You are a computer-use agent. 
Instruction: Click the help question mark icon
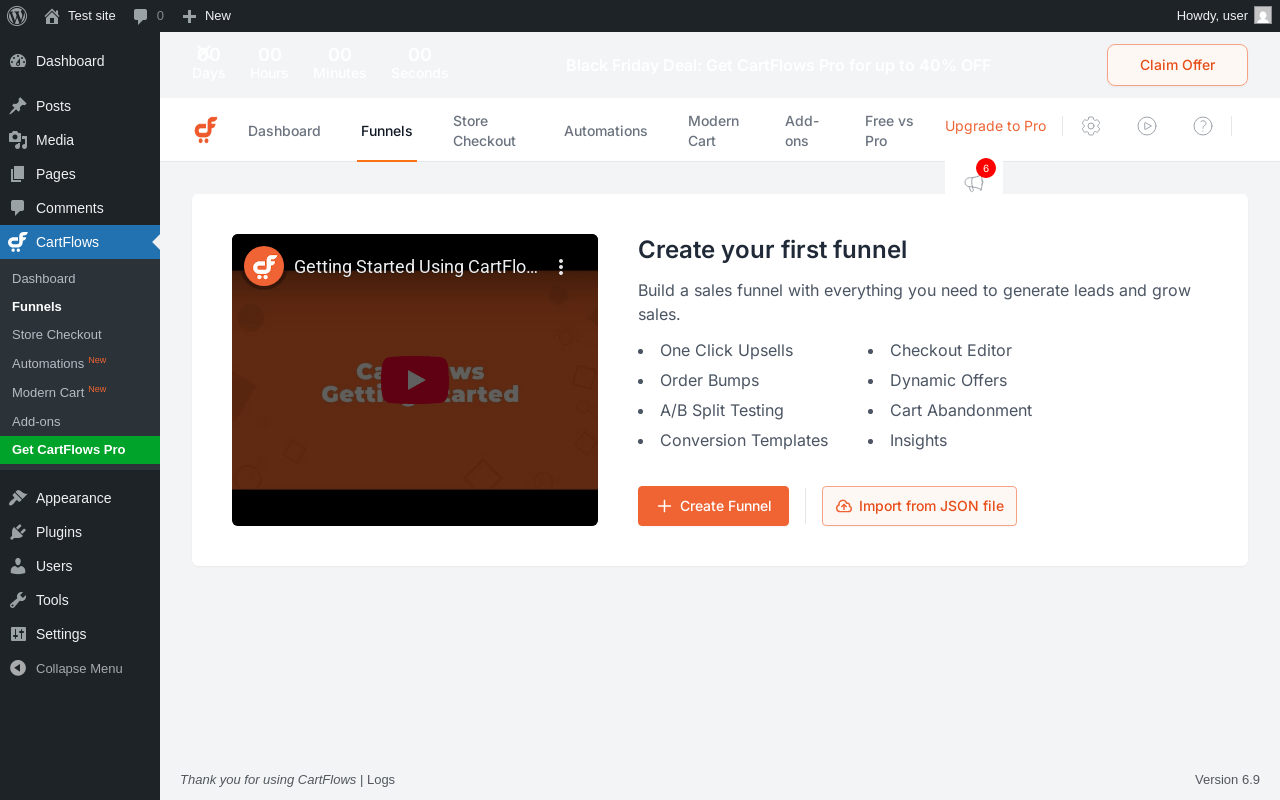1203,126
